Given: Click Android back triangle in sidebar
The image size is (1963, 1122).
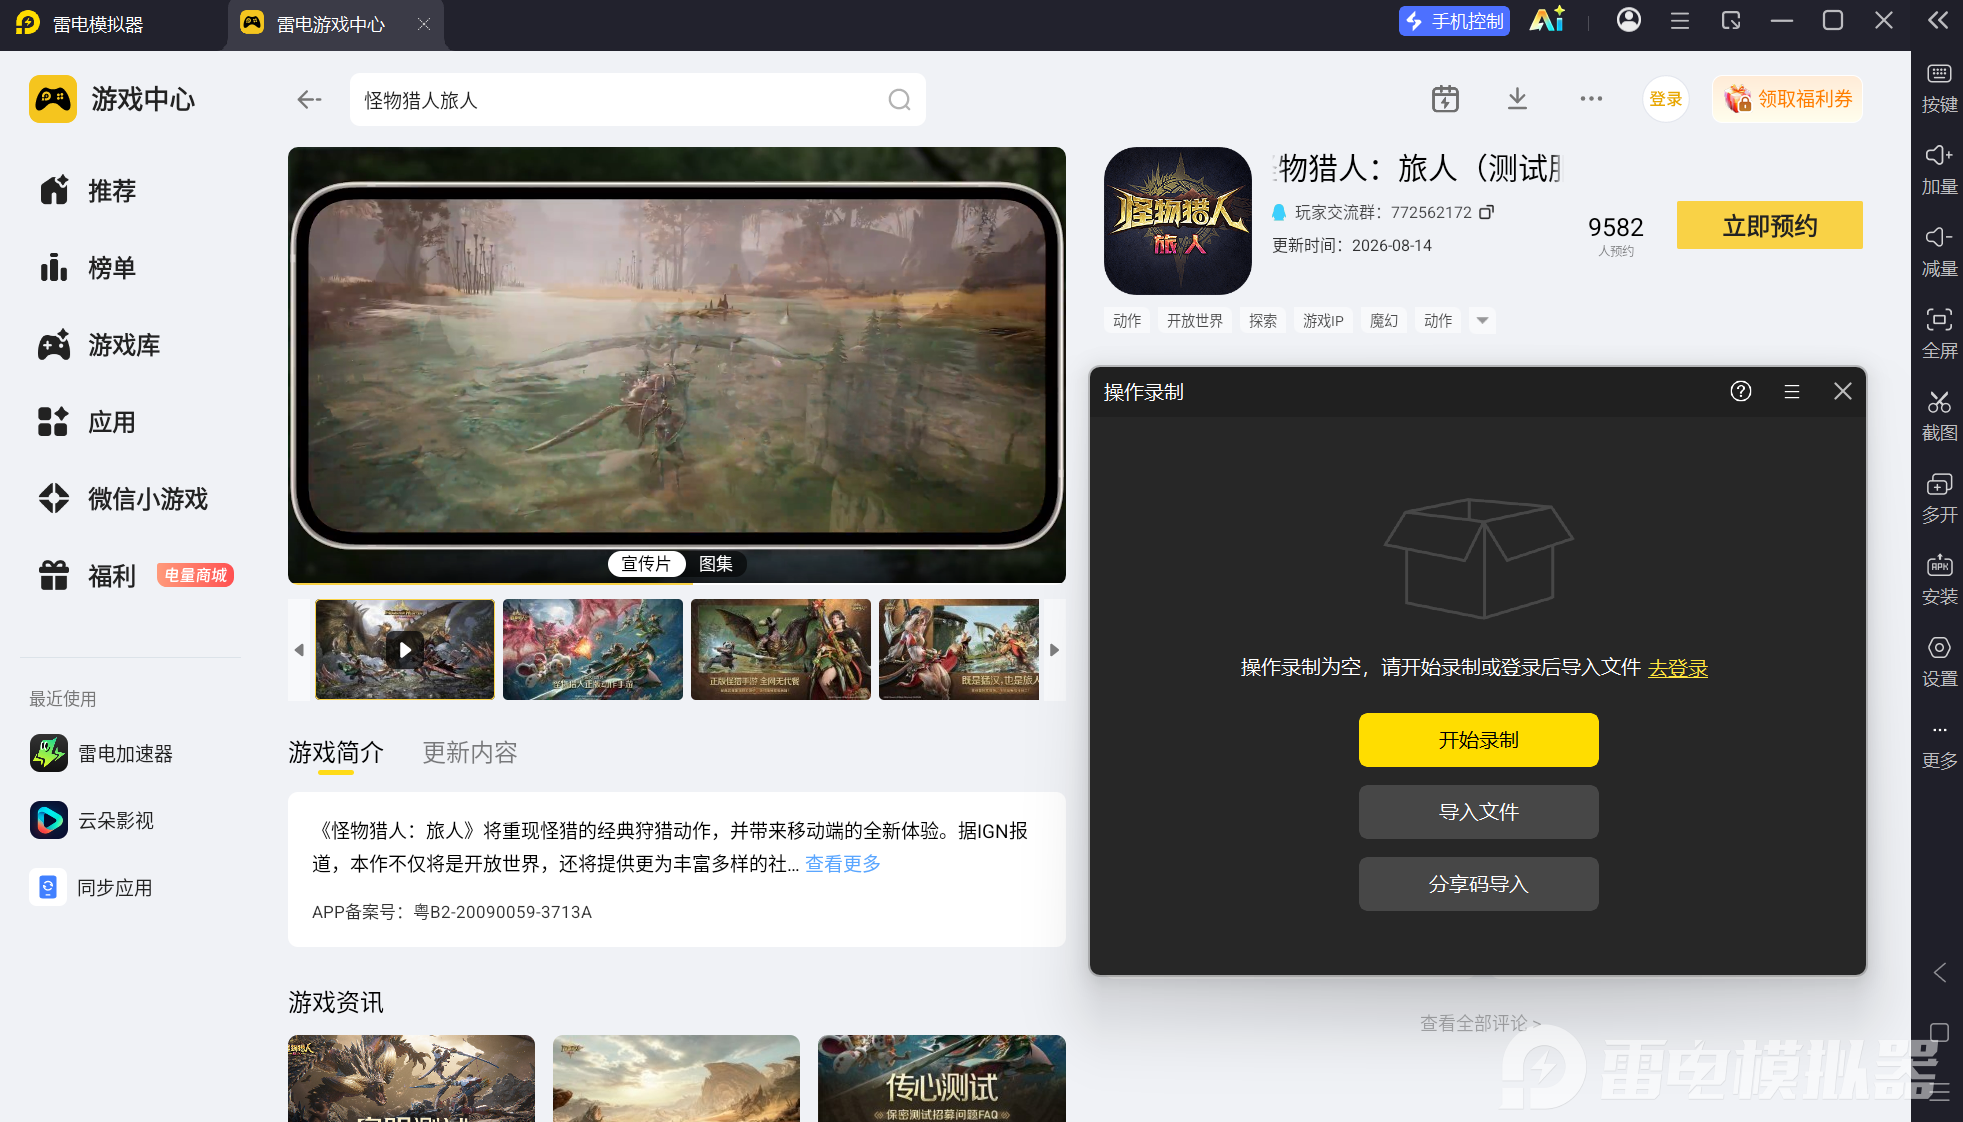Looking at the screenshot, I should (x=1939, y=973).
